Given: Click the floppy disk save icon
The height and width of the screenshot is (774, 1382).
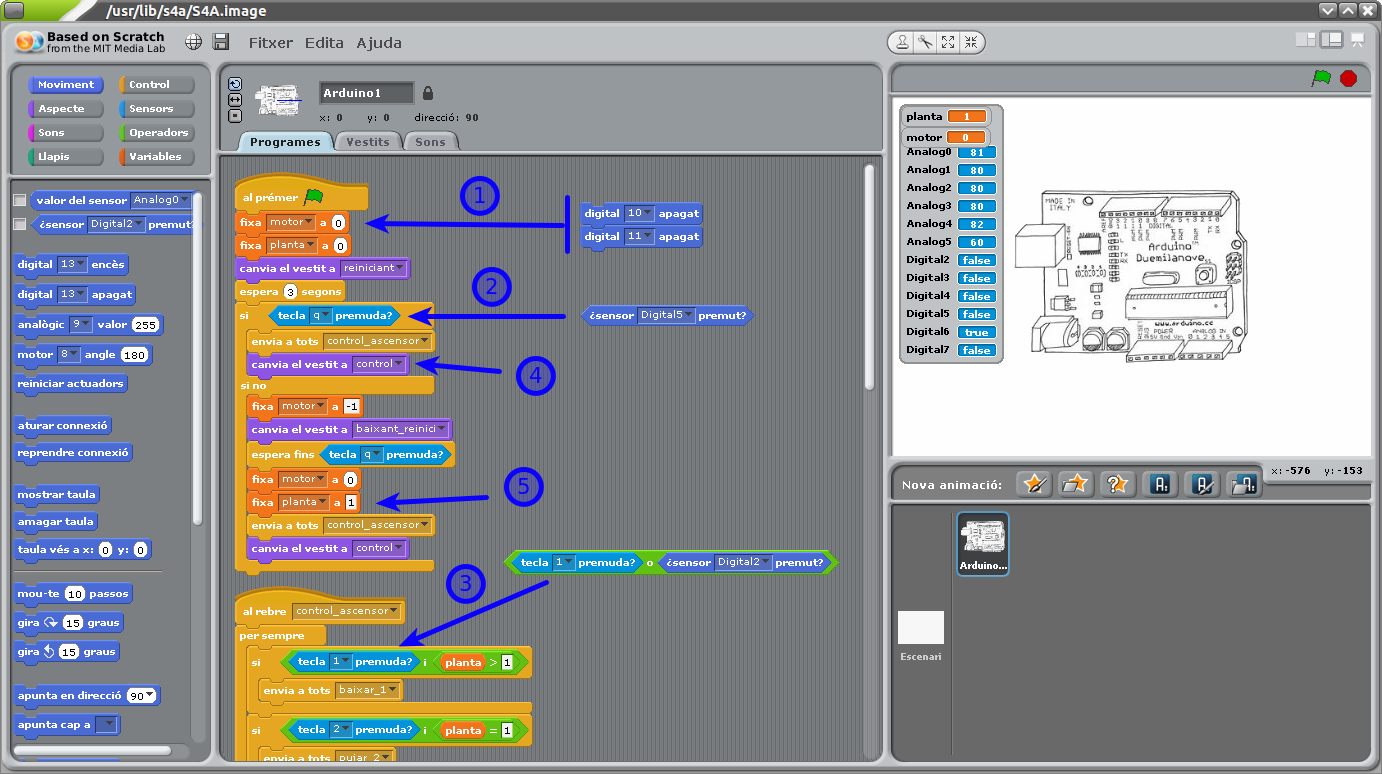Looking at the screenshot, I should point(221,42).
